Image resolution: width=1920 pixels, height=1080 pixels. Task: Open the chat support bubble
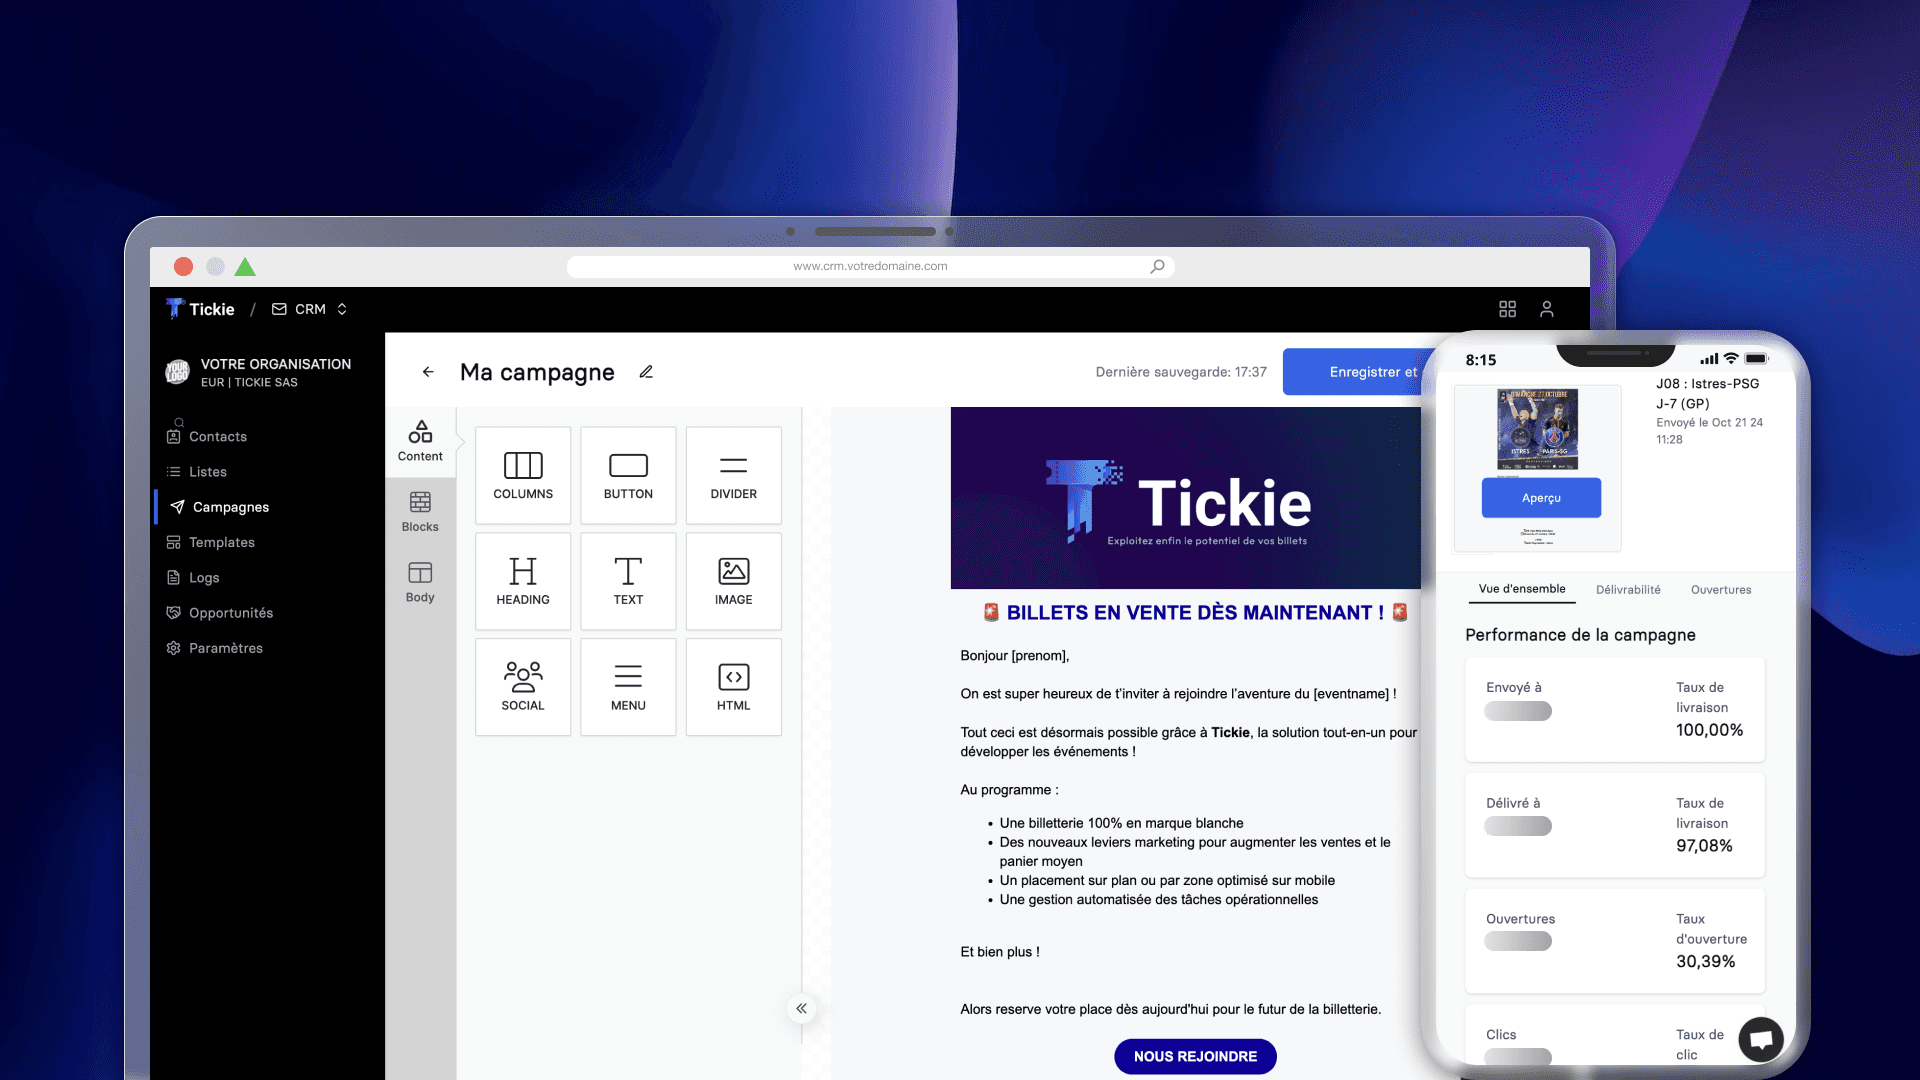(1761, 1039)
